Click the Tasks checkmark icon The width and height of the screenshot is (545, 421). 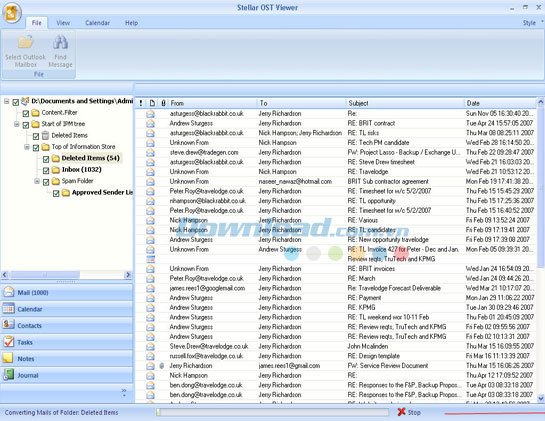[x=8, y=342]
